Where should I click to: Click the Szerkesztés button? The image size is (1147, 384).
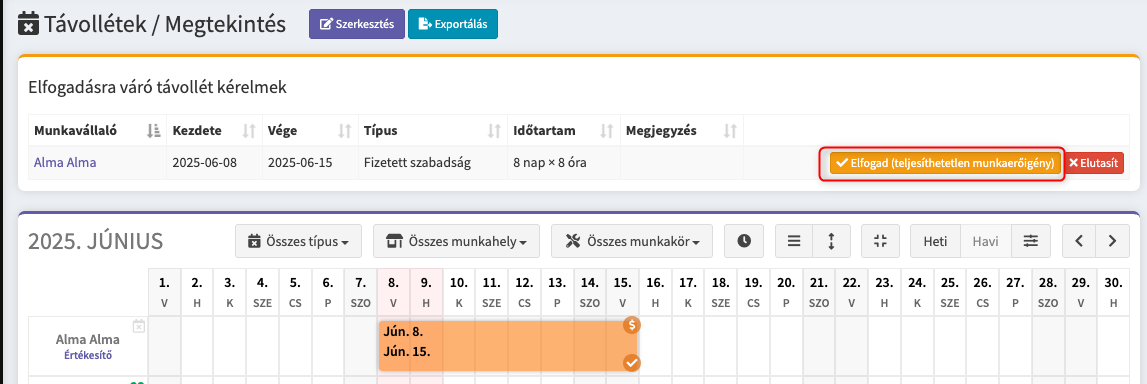tap(357, 24)
